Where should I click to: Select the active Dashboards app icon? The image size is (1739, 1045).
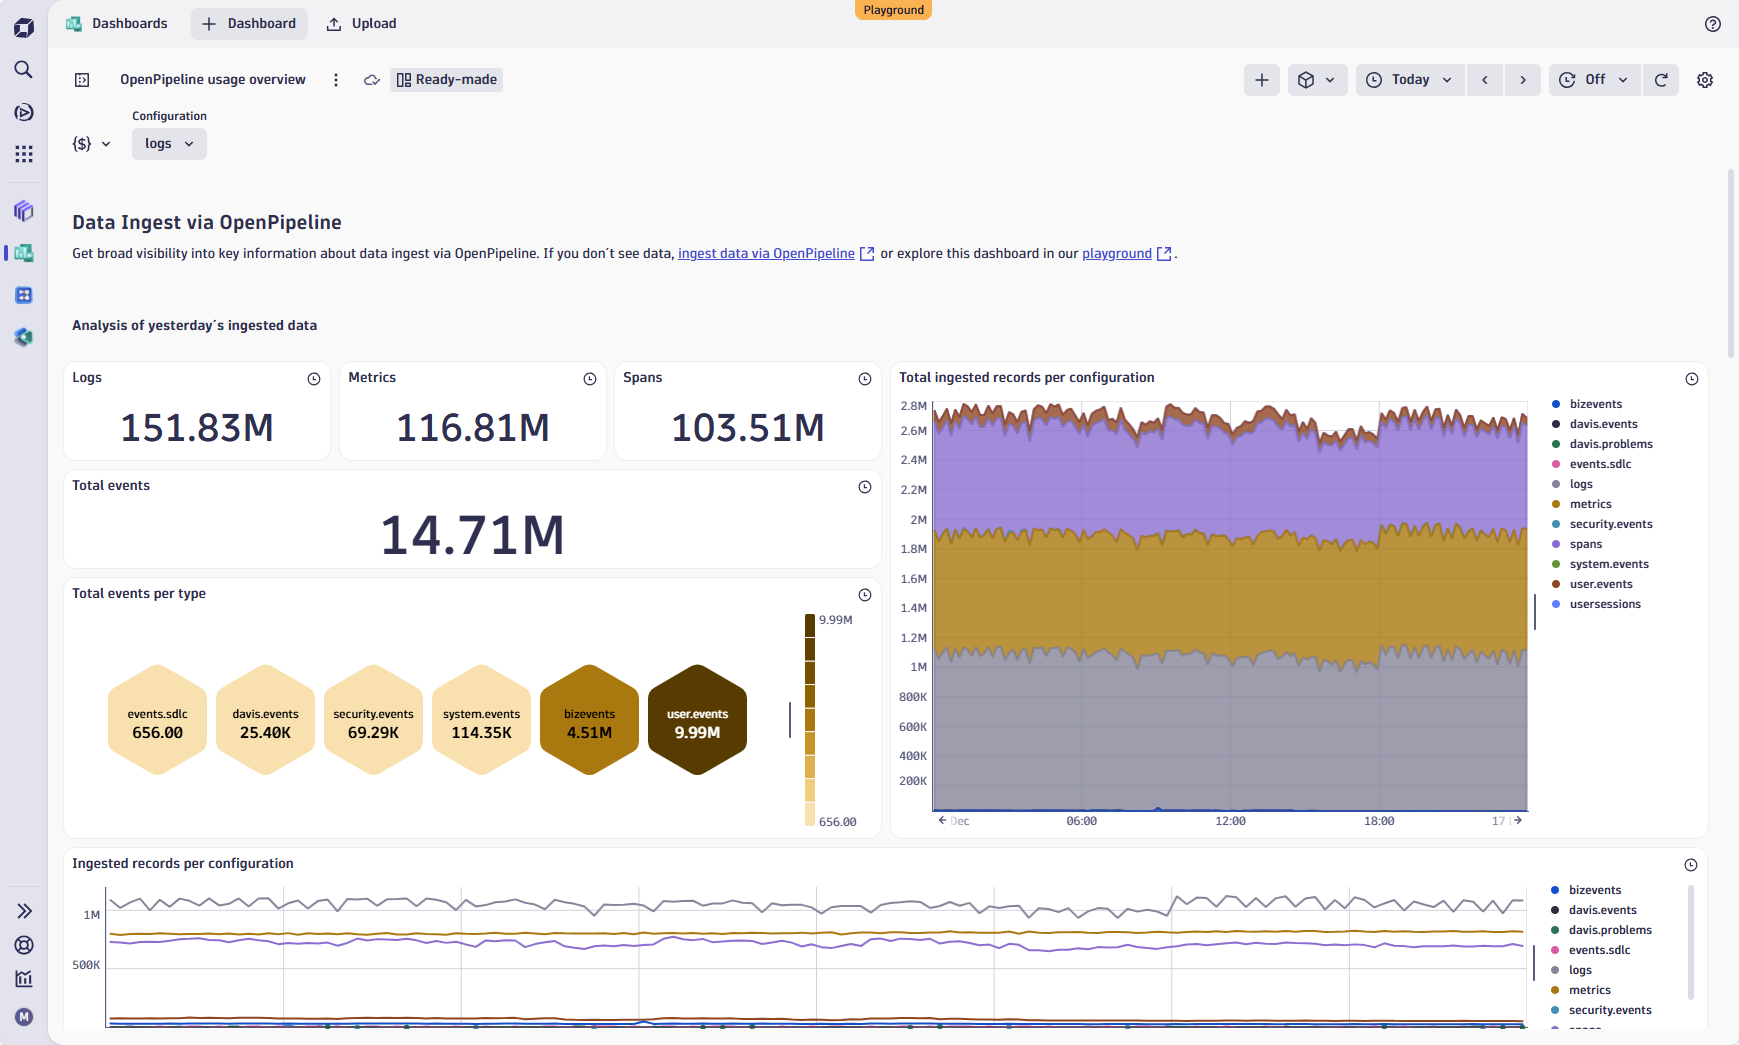pyautogui.click(x=23, y=253)
